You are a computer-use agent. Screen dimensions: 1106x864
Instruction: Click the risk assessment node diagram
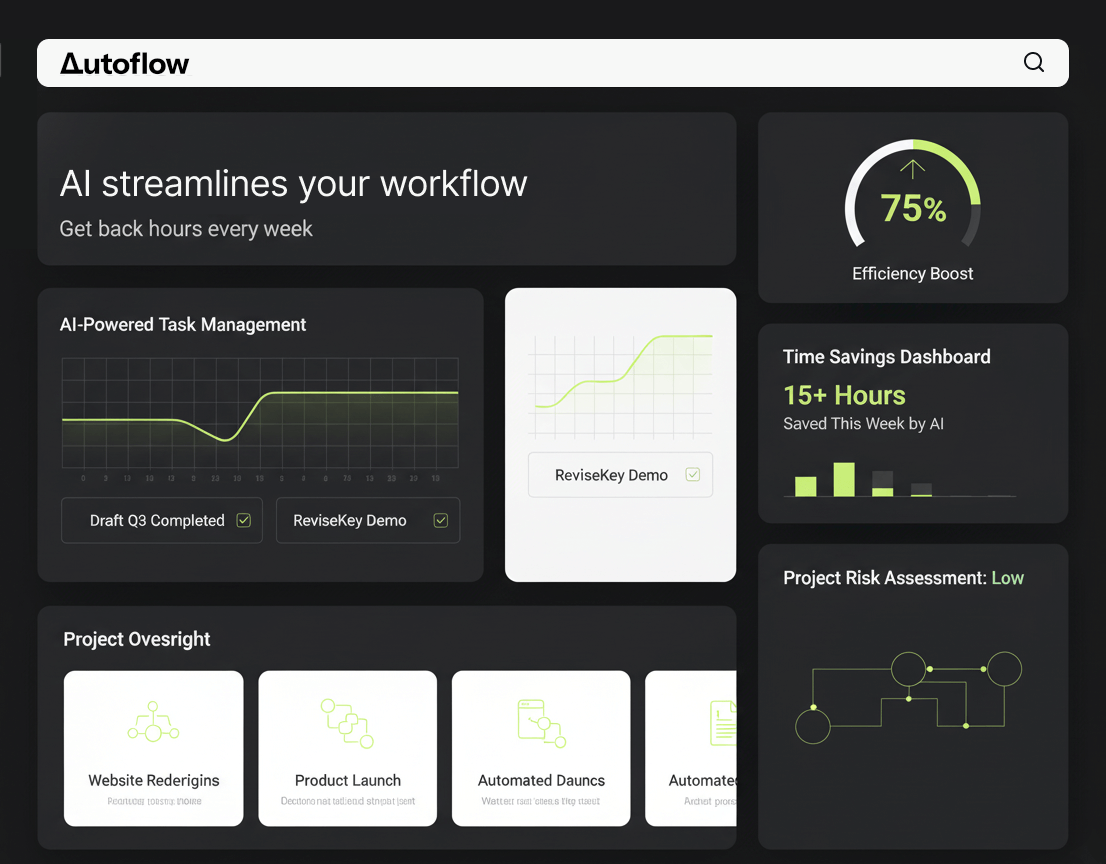tap(908, 696)
